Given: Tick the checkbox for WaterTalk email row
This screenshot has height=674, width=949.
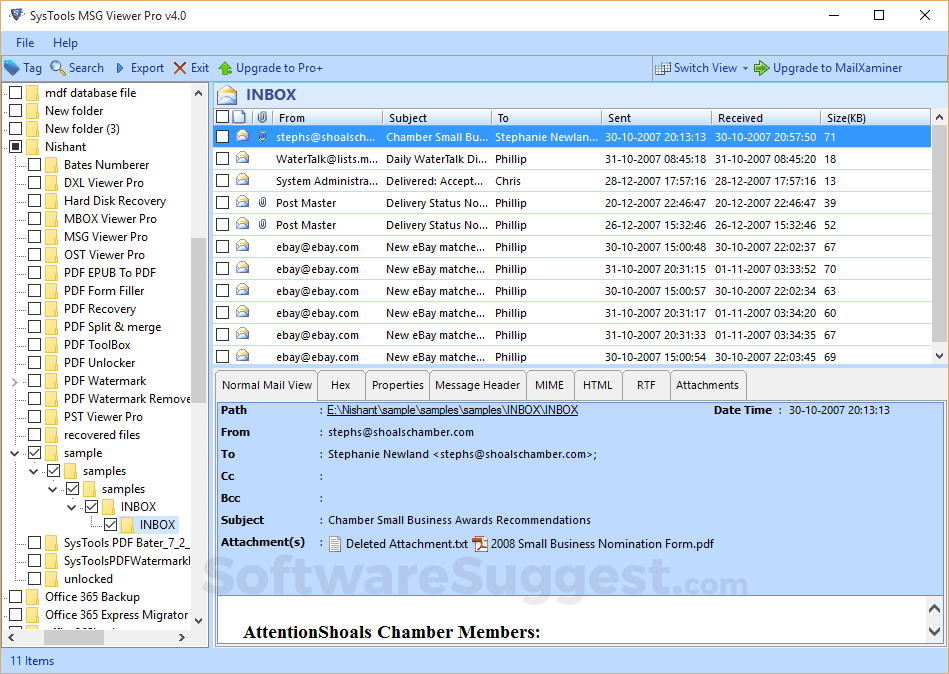Looking at the screenshot, I should coord(222,159).
